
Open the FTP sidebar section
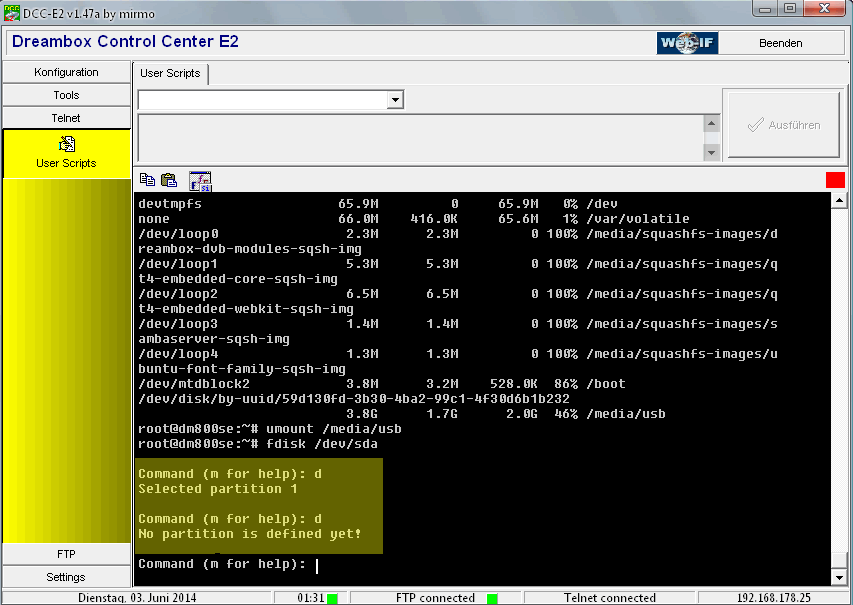coord(66,554)
